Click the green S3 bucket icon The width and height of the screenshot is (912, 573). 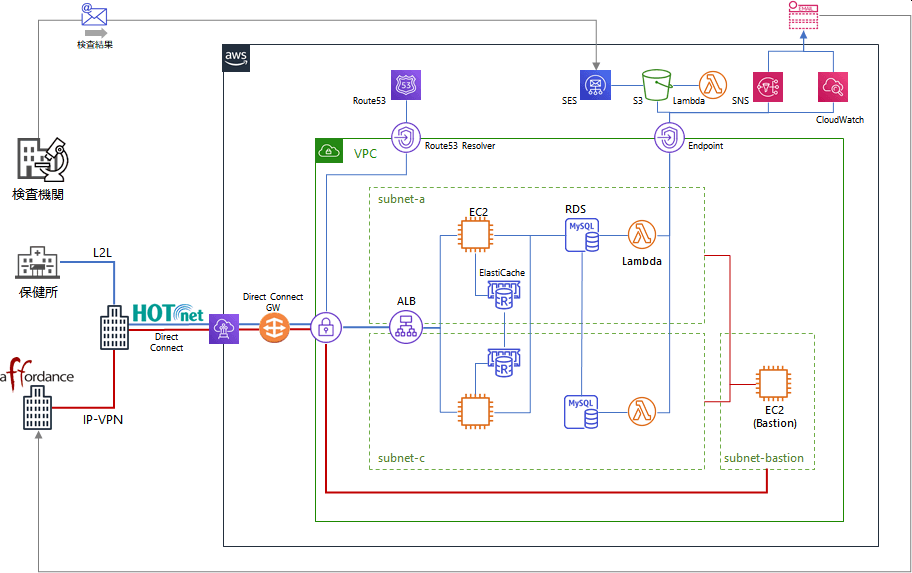[x=657, y=86]
